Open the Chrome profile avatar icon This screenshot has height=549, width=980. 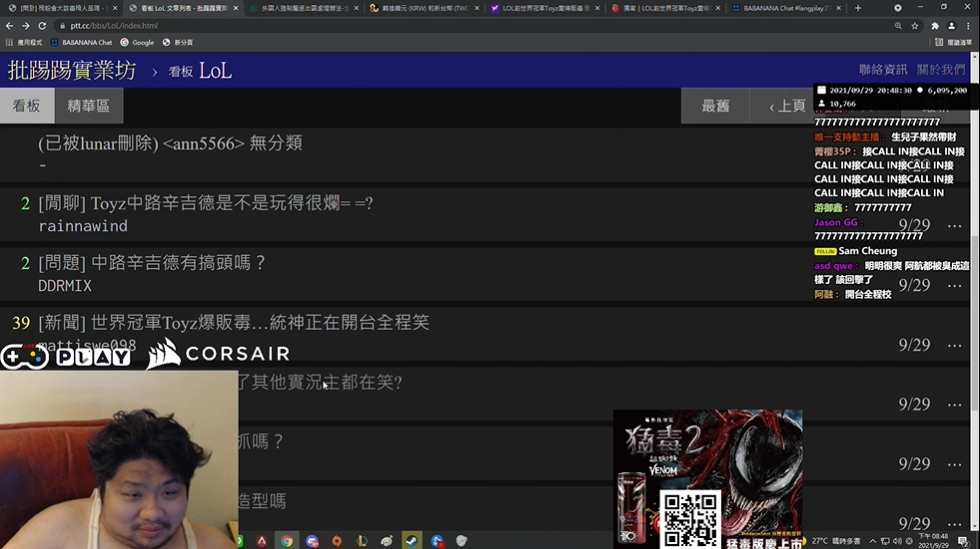point(951,26)
